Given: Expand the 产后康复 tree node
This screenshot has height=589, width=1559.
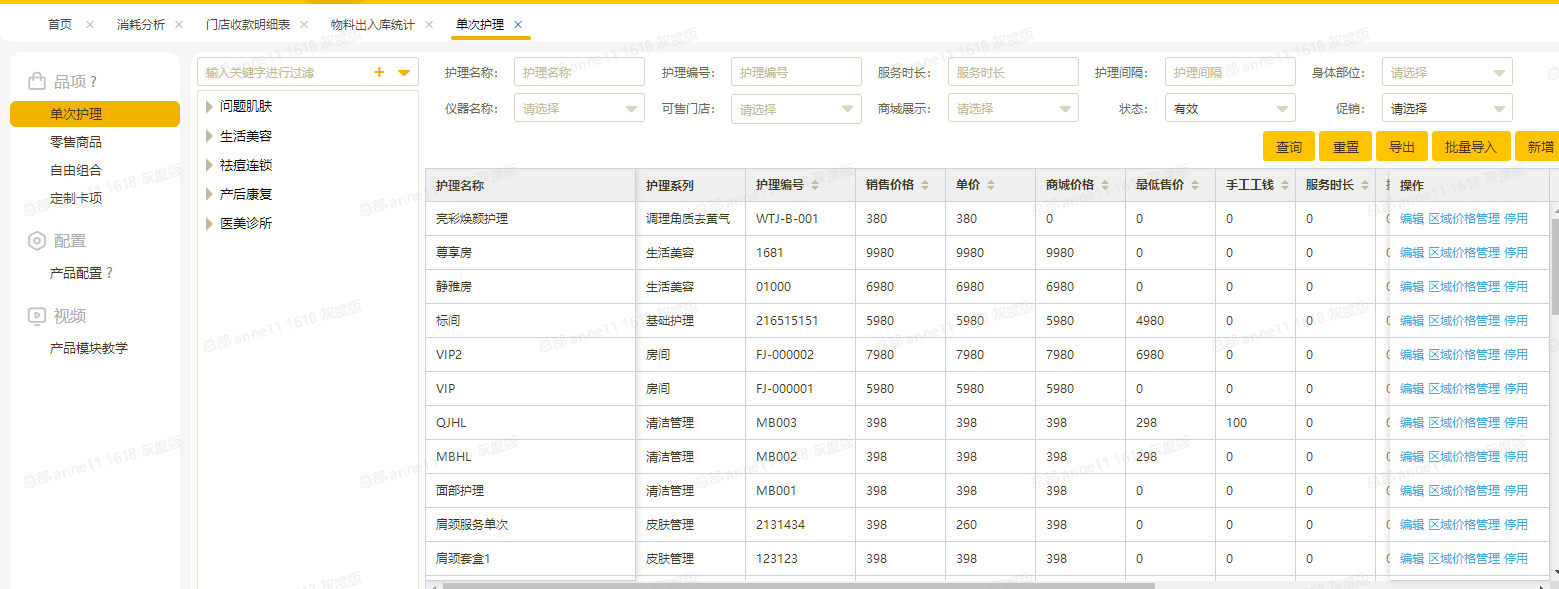Looking at the screenshot, I should (x=209, y=194).
